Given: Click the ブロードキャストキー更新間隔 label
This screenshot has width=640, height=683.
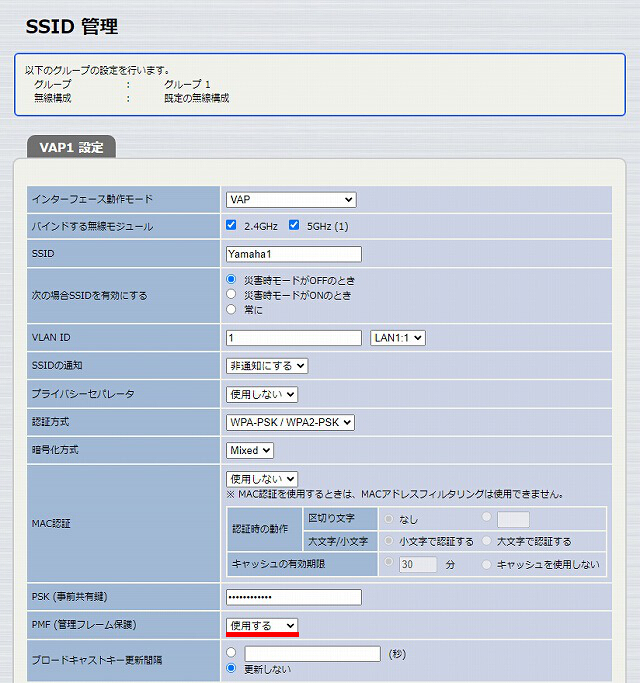Looking at the screenshot, I should pos(97,660).
